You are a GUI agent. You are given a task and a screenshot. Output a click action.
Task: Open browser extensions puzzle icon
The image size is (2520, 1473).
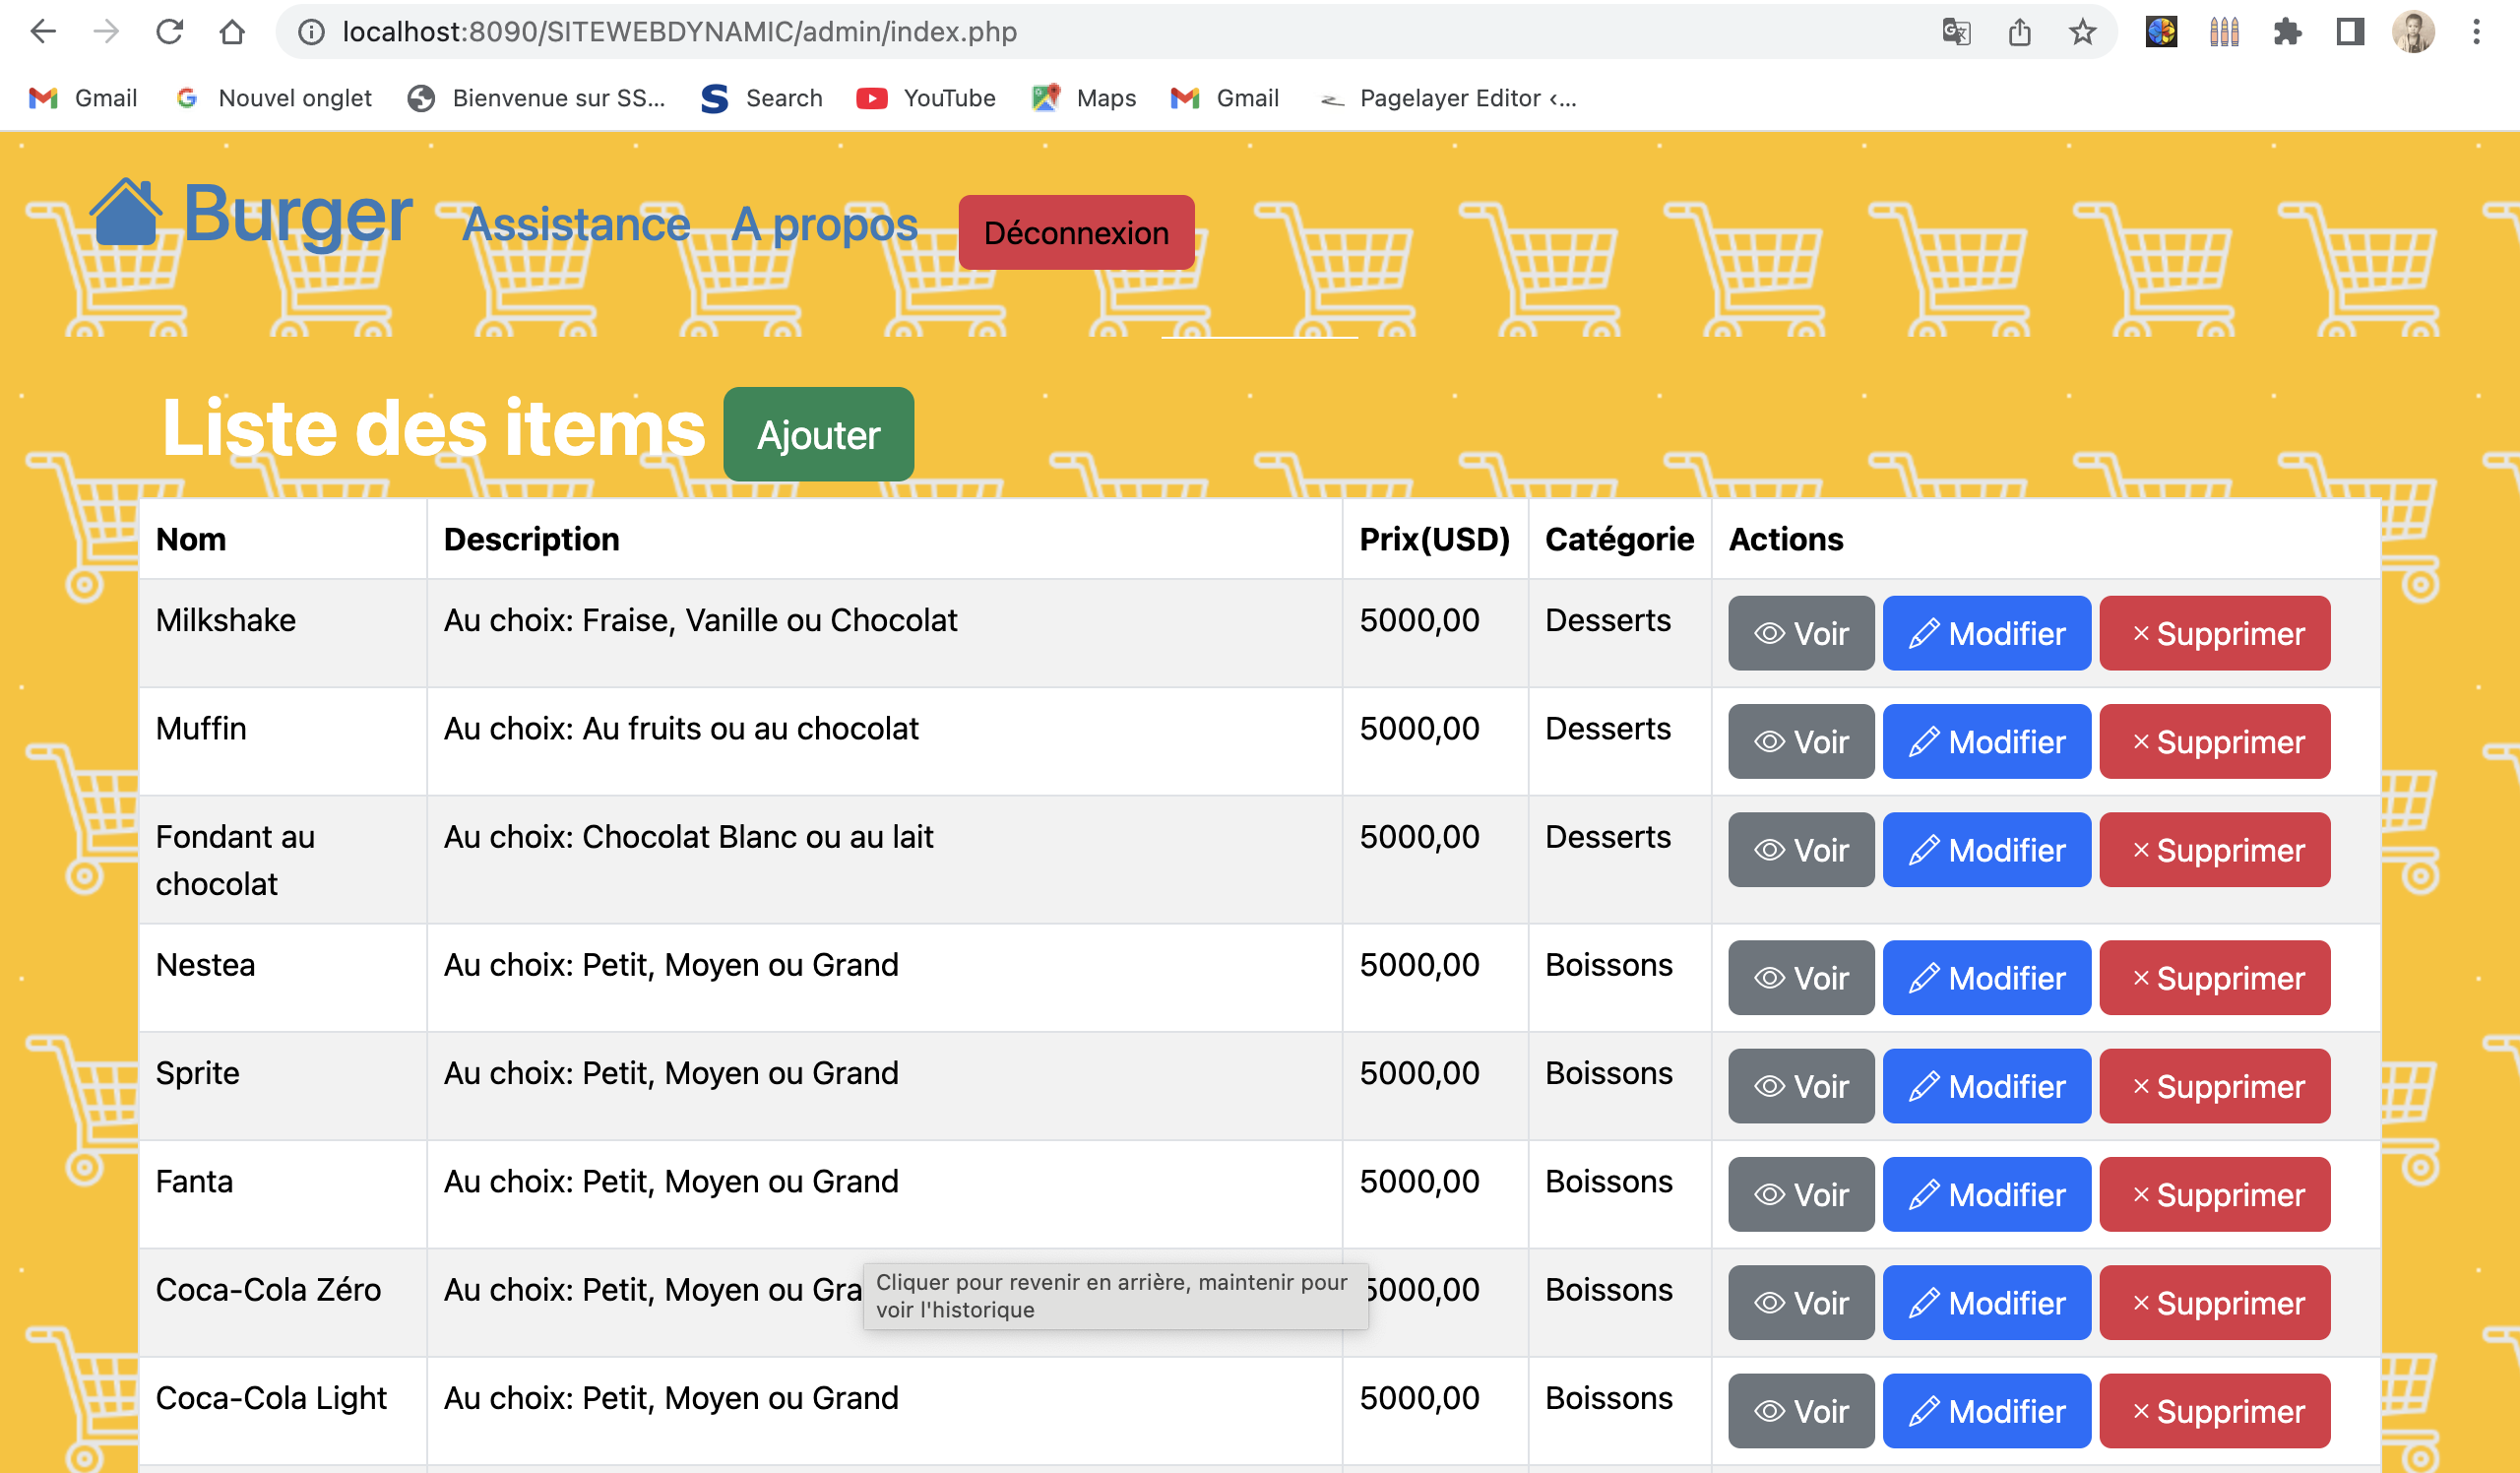coord(2287,32)
